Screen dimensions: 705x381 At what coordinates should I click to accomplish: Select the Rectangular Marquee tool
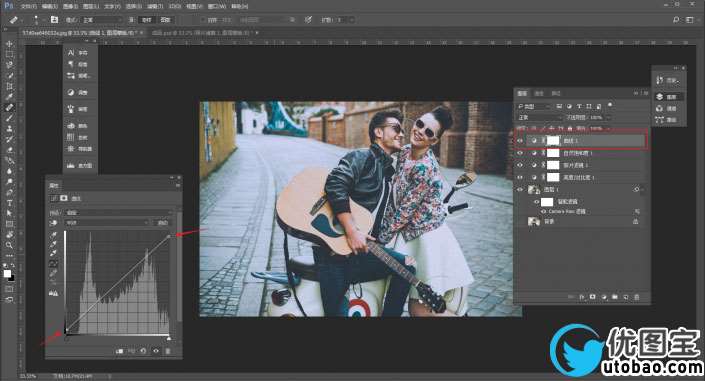point(9,54)
